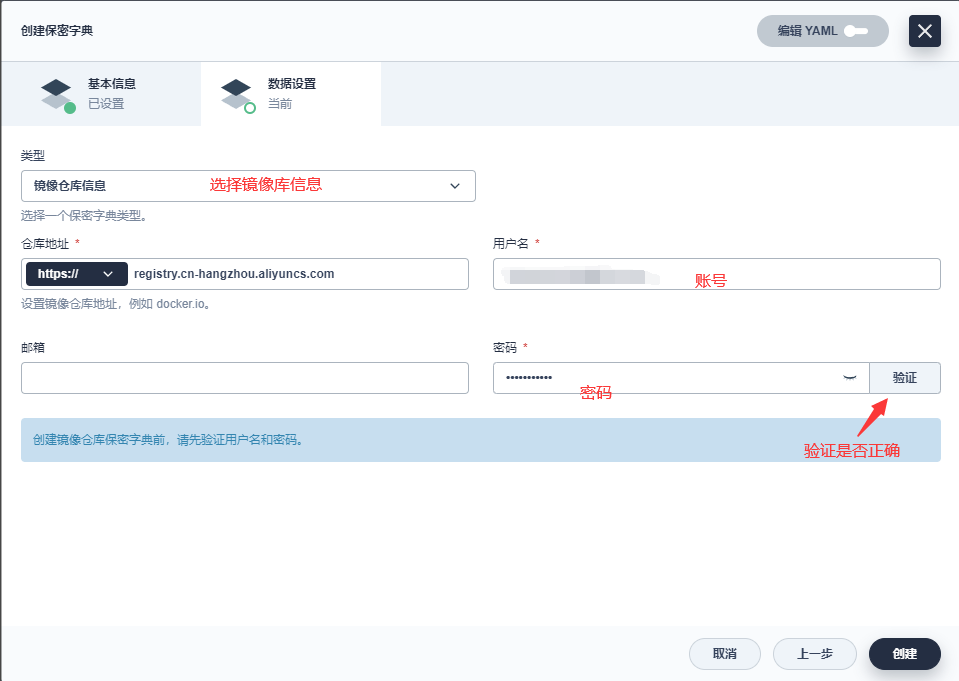Click green completed dot on 基本信息 step
Viewport: 959px width, 681px height.
click(x=70, y=108)
